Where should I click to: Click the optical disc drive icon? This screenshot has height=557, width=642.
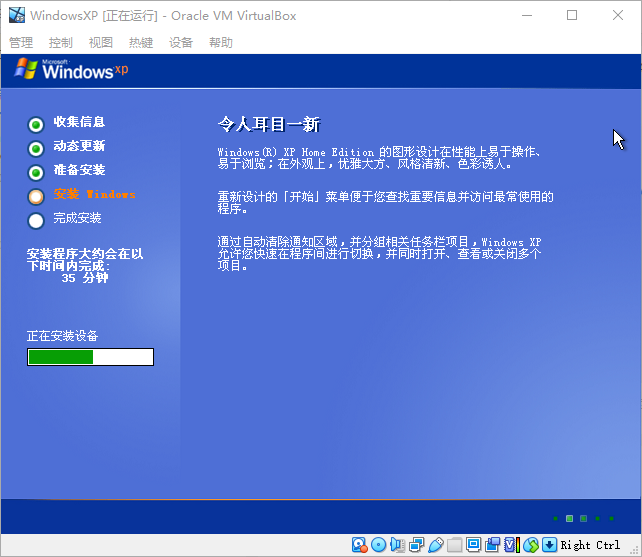coord(379,545)
